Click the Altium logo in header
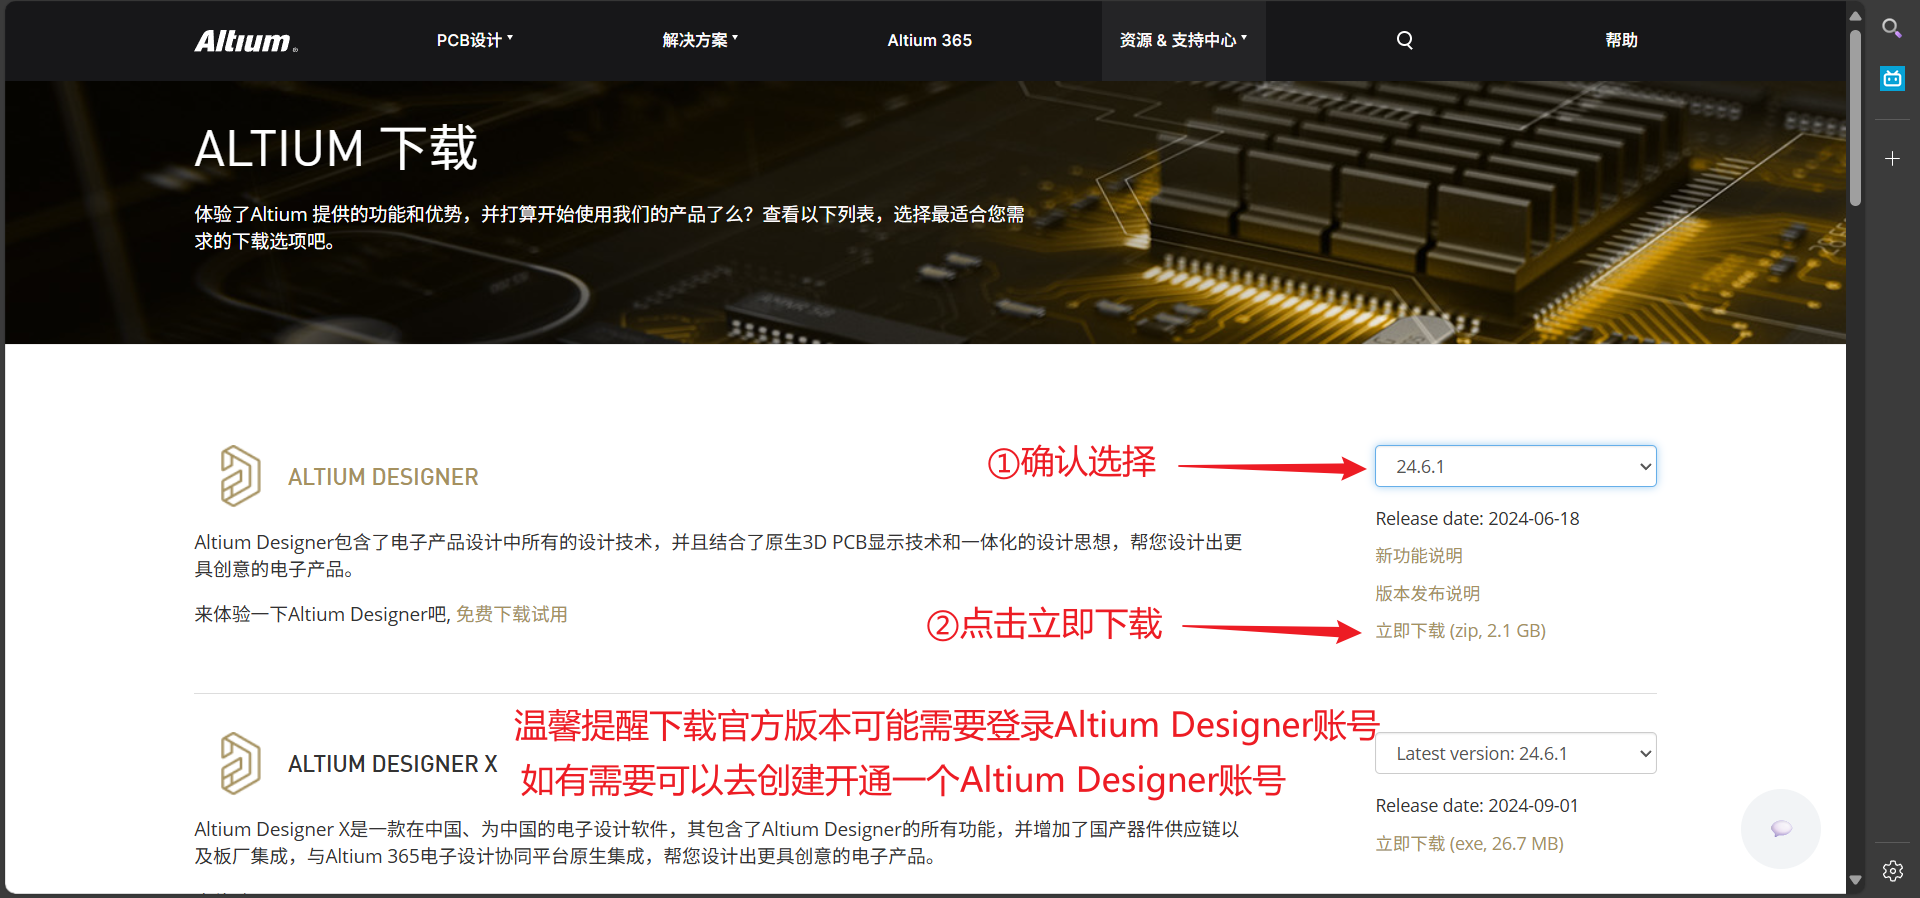This screenshot has height=898, width=1920. pyautogui.click(x=246, y=41)
